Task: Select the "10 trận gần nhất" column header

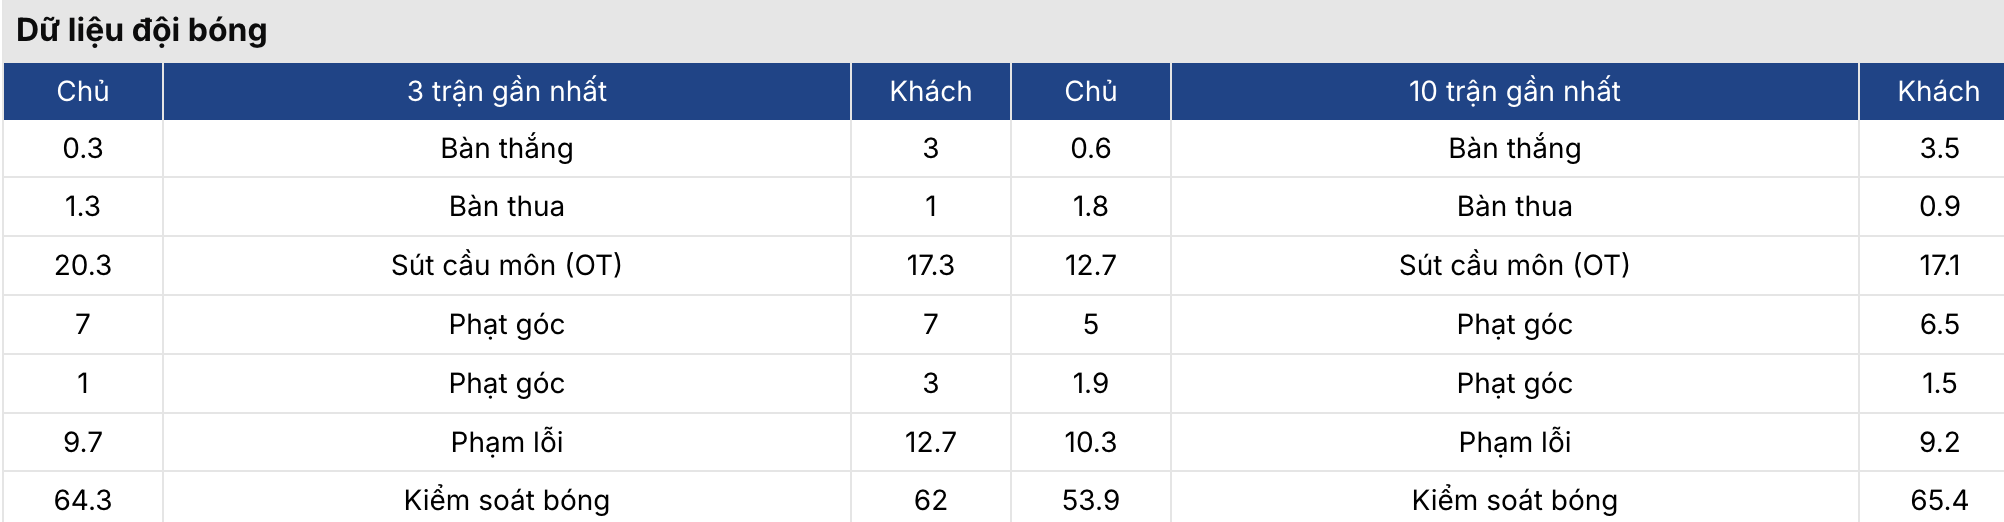Action: (x=1514, y=92)
